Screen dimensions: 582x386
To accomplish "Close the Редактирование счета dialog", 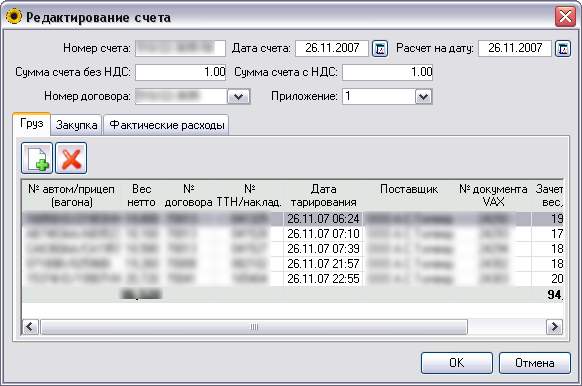I will coord(565,17).
